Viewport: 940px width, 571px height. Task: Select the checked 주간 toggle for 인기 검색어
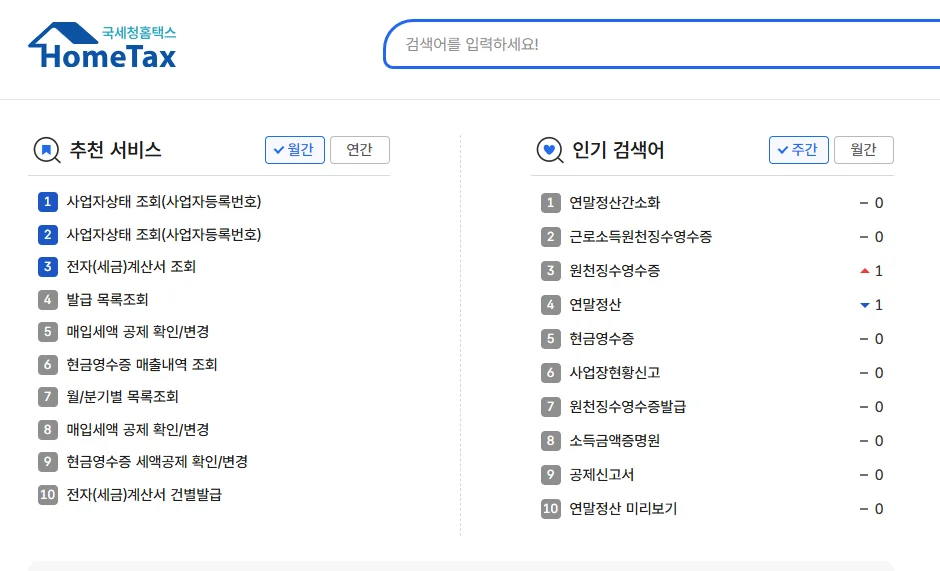(x=799, y=150)
